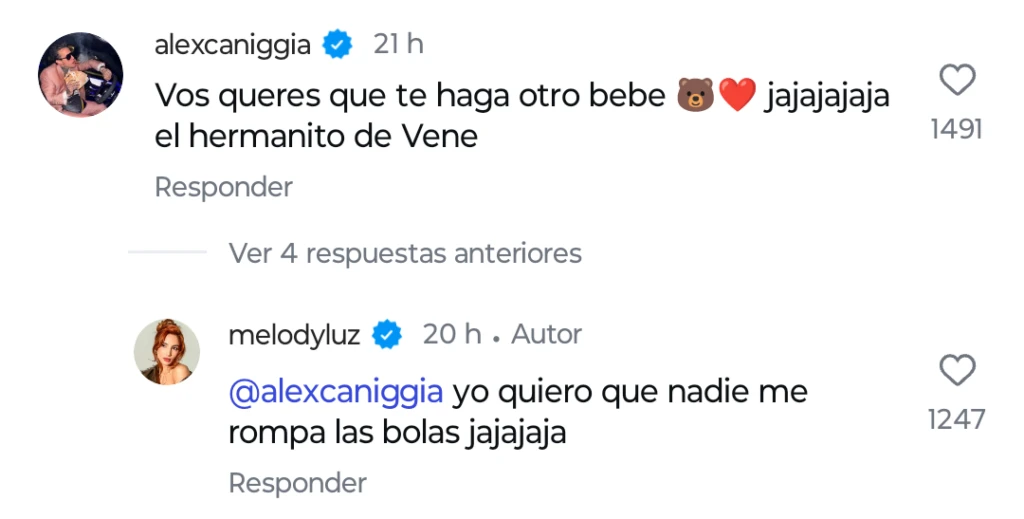1024x519 pixels.
Task: Reply to alexcaniggia's comment via Responder
Action: click(x=223, y=187)
